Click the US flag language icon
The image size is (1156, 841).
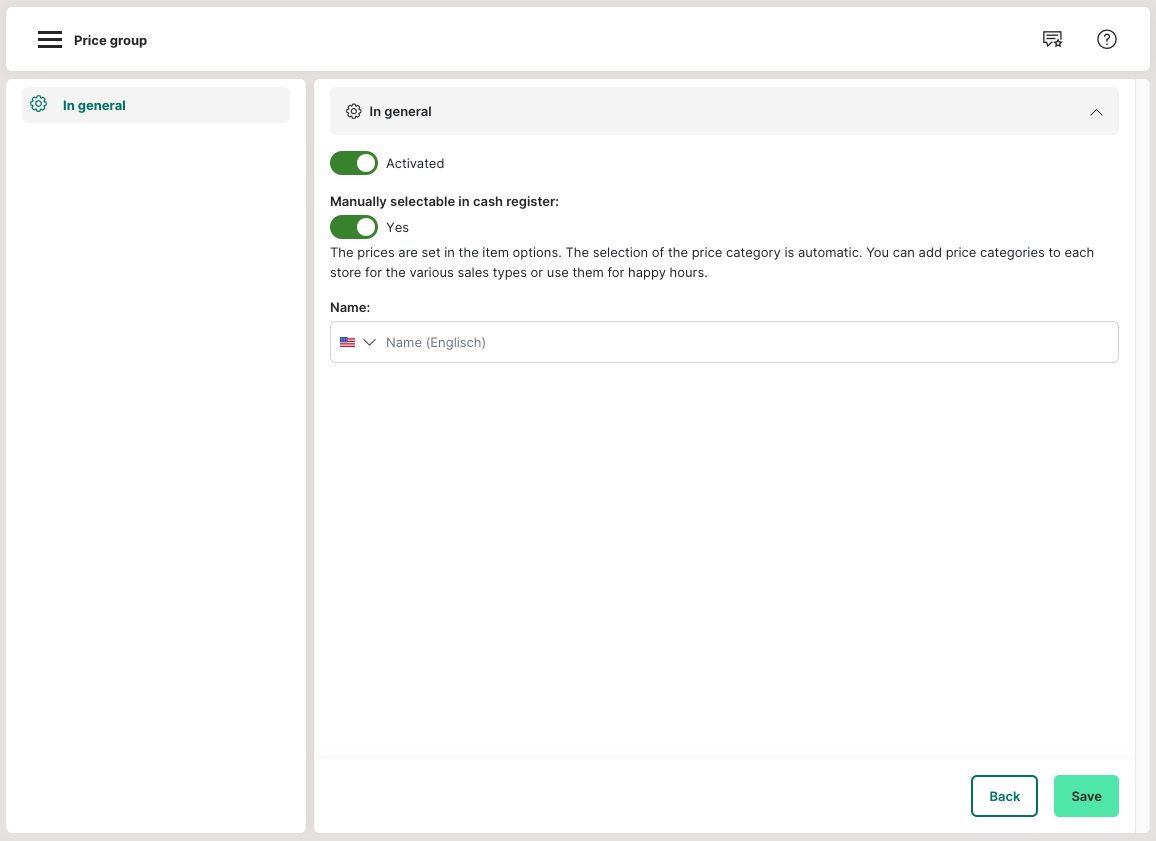(347, 342)
